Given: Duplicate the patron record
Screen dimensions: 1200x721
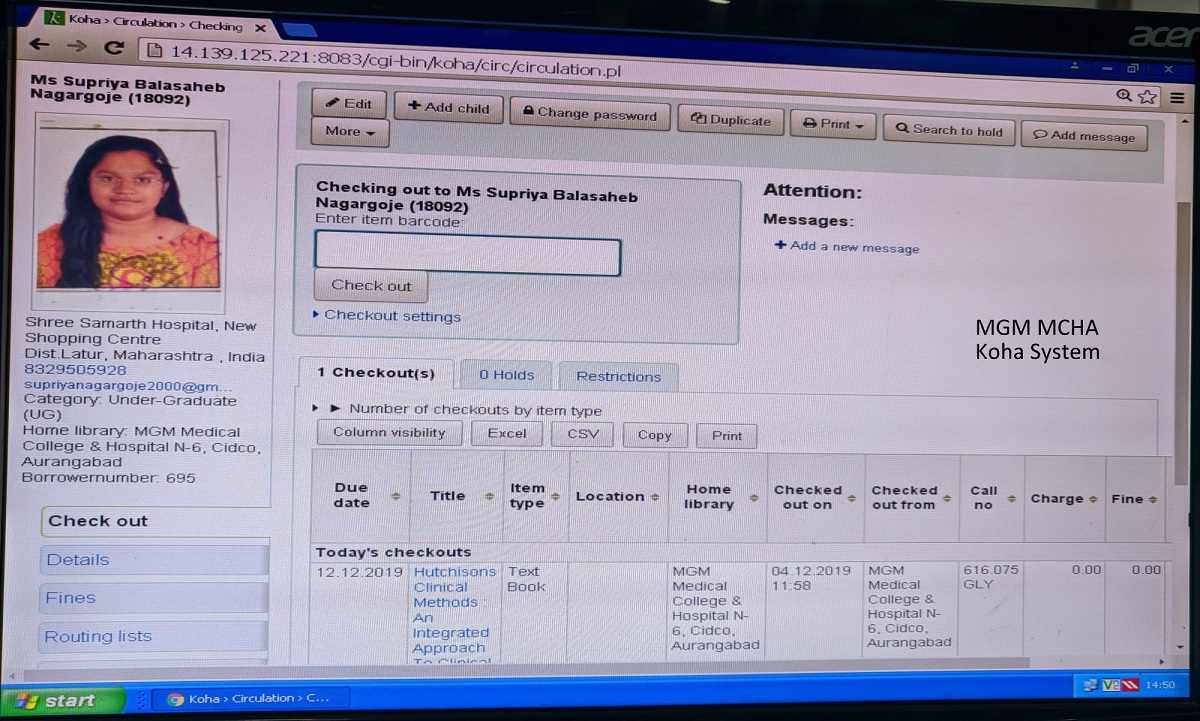Looking at the screenshot, I should tap(730, 121).
